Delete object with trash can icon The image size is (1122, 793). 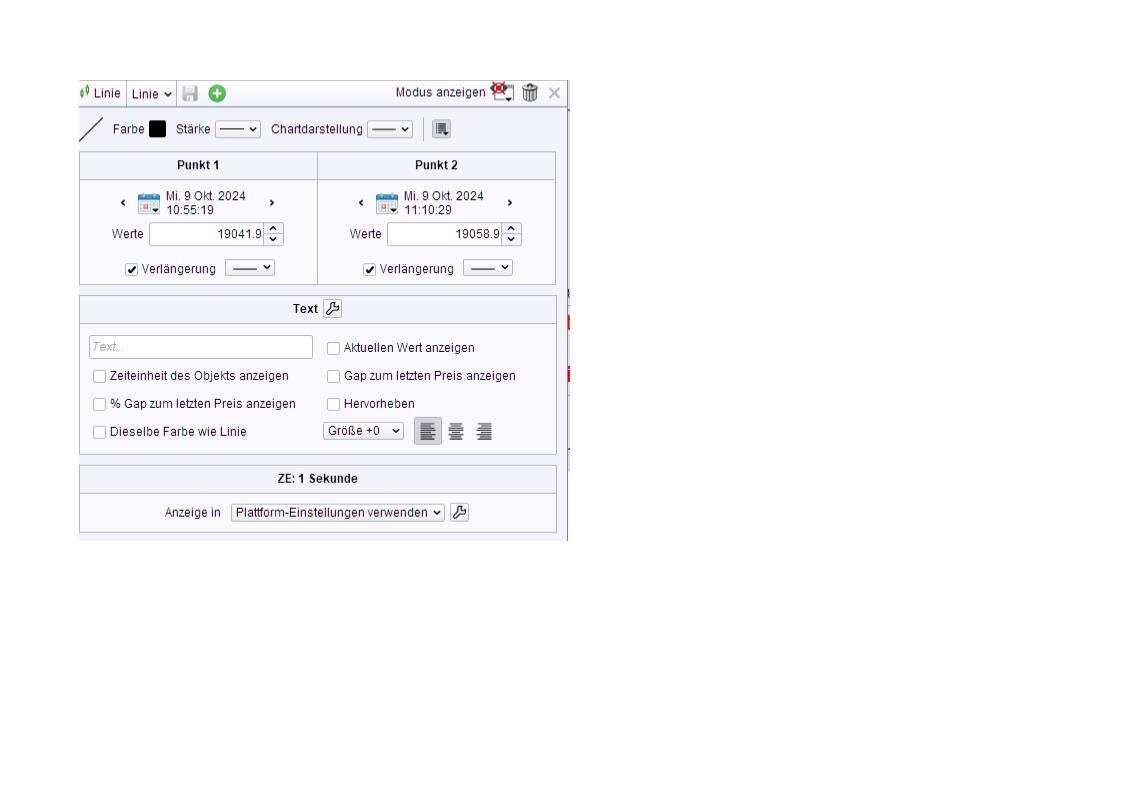530,92
